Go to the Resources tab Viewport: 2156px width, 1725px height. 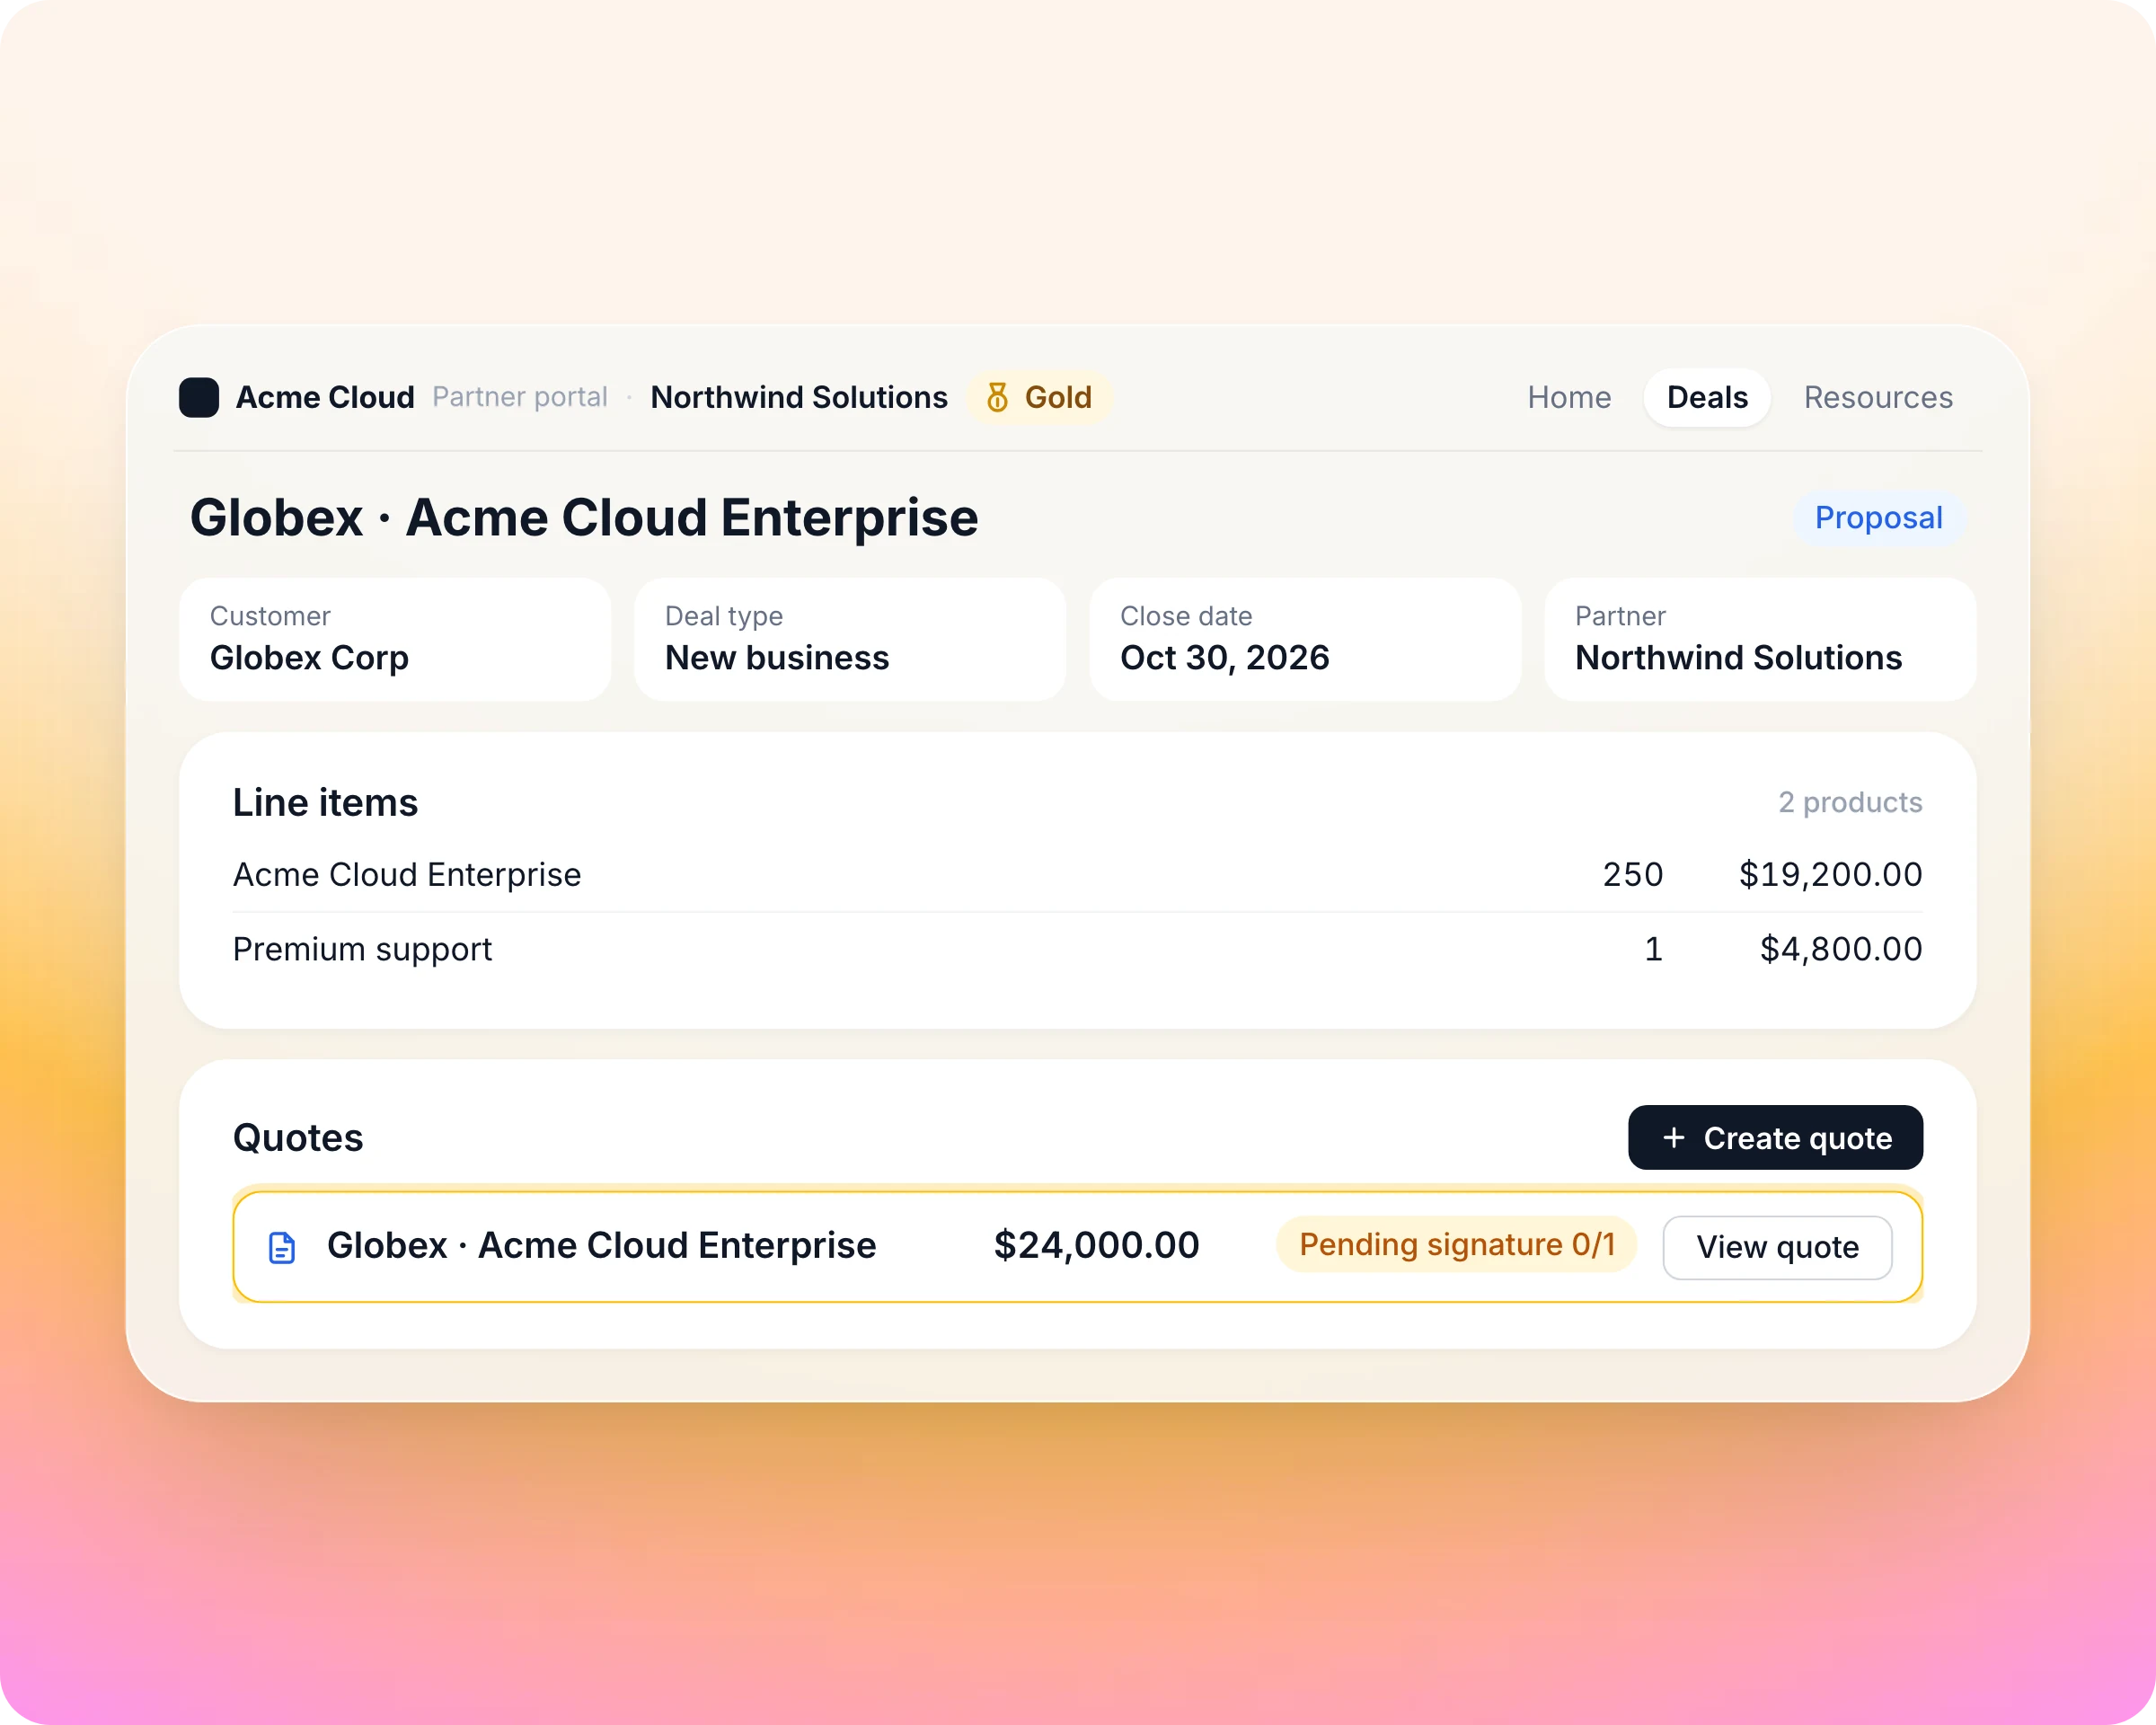pos(1878,397)
